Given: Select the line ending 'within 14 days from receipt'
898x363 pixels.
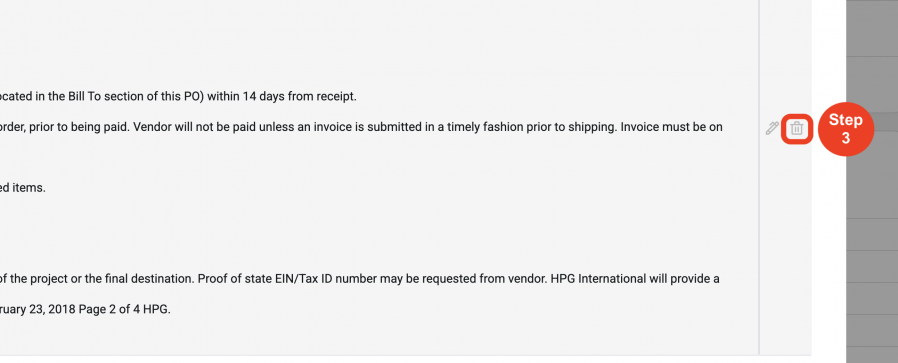Looking at the screenshot, I should (178, 96).
